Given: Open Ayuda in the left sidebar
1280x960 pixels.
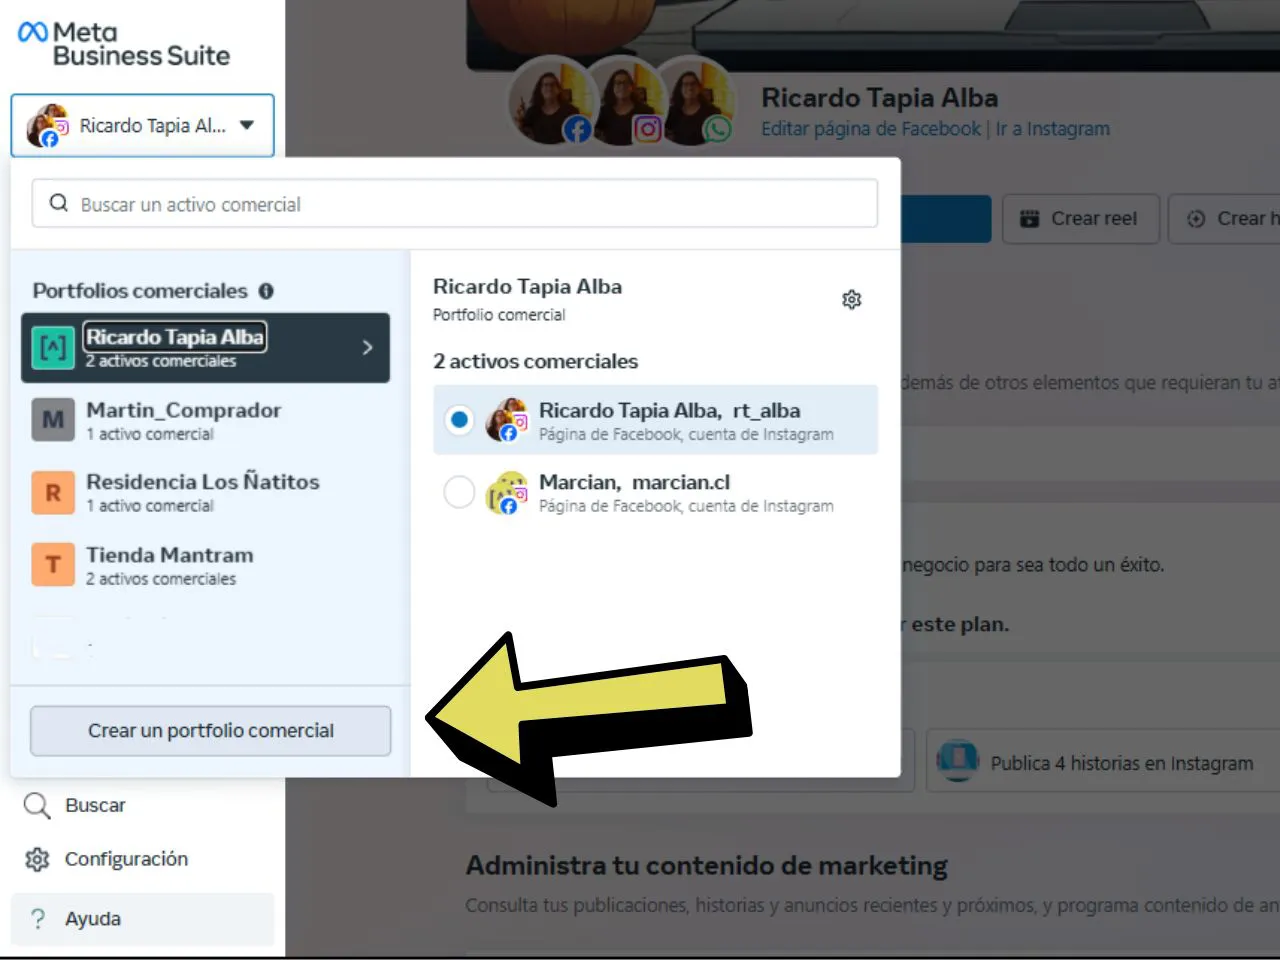Looking at the screenshot, I should click(142, 919).
